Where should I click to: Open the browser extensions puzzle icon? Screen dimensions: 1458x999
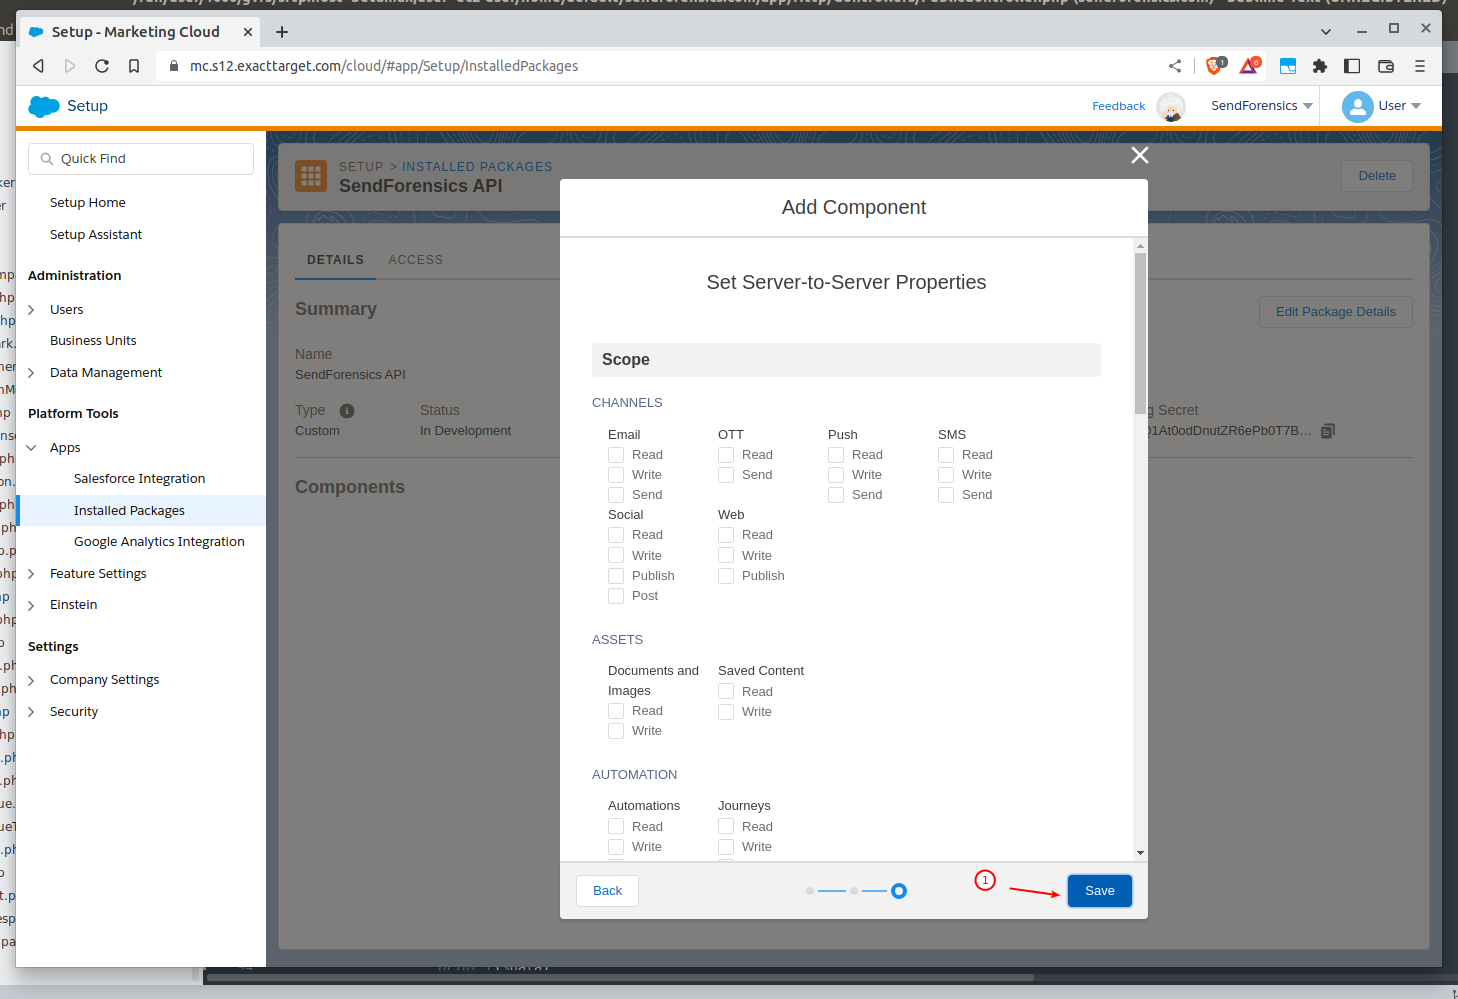1320,66
